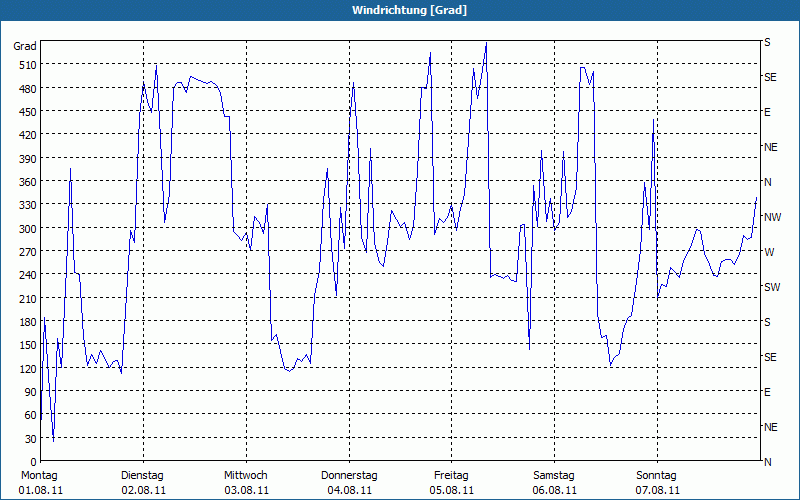Select the date 03.08.11
This screenshot has height=500, width=800.
coord(246,491)
